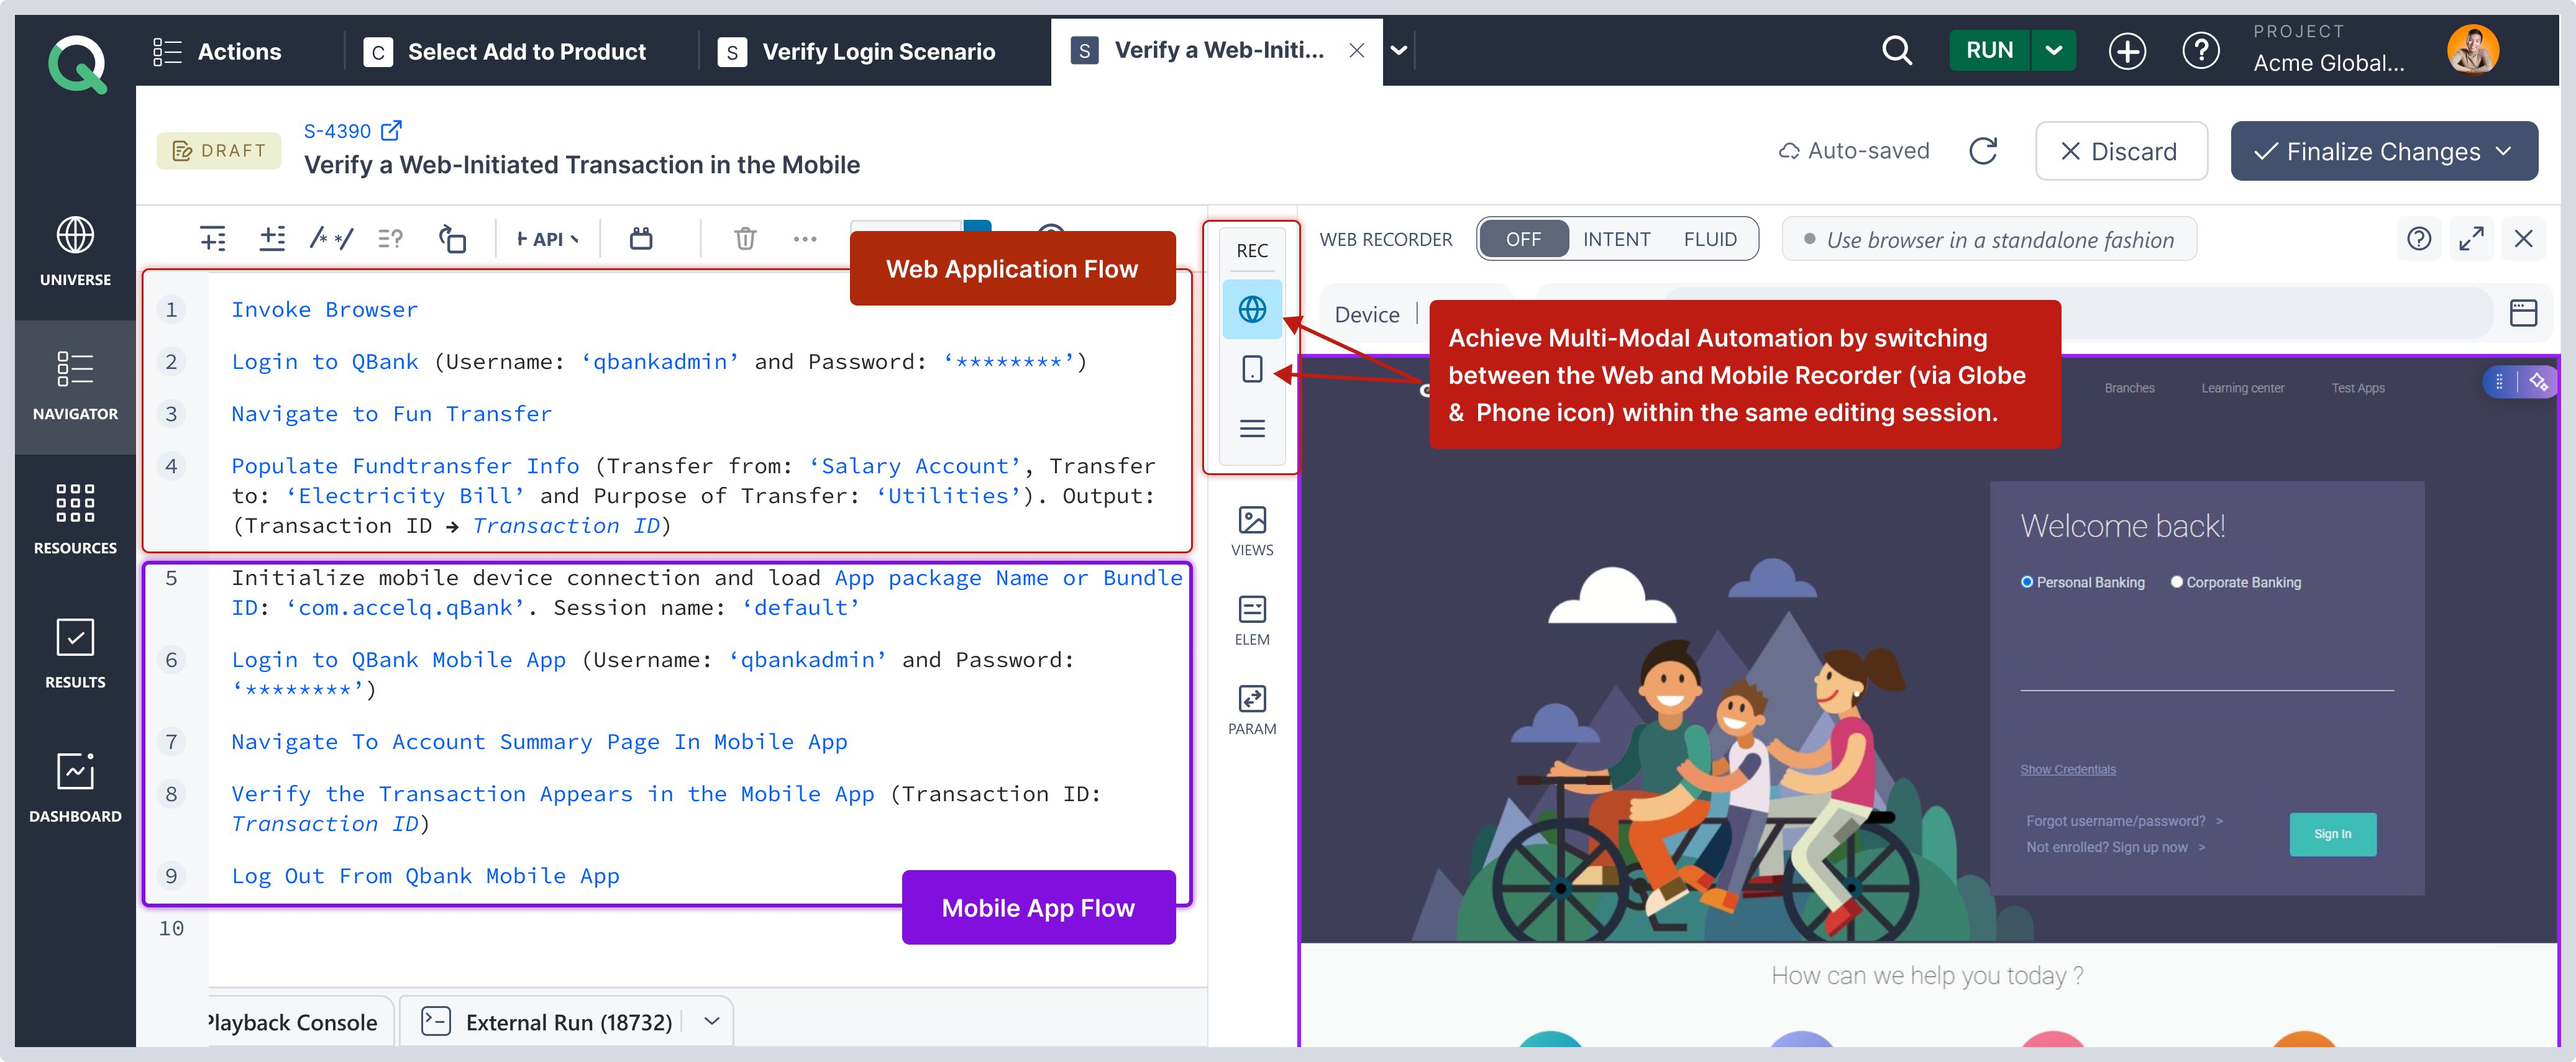Click the Sign In button
The width and height of the screenshot is (2576, 1062).
pos(2332,834)
